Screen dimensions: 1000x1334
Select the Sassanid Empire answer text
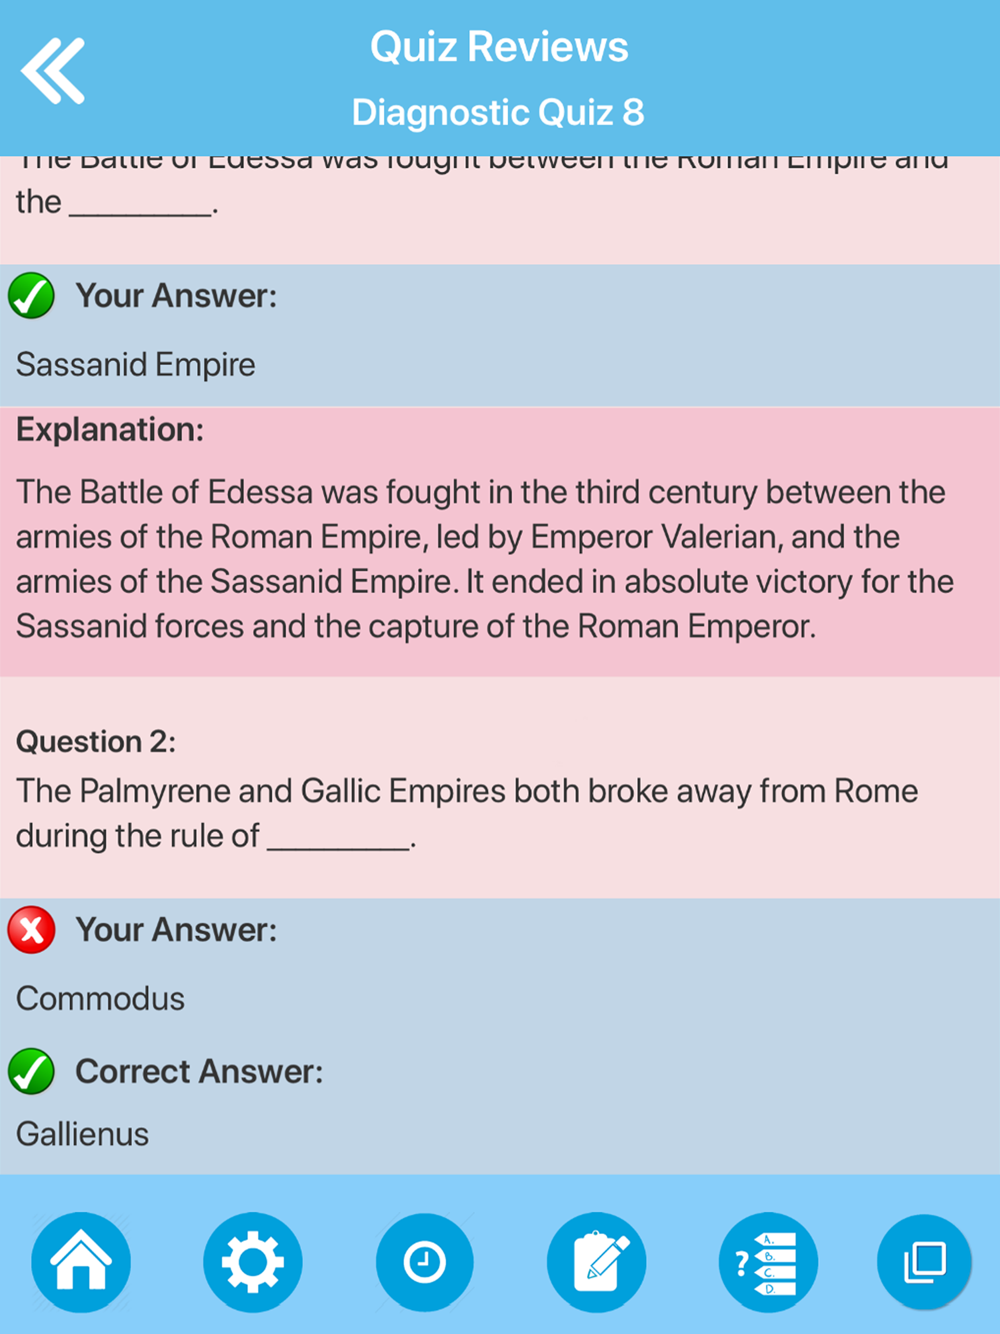(136, 365)
